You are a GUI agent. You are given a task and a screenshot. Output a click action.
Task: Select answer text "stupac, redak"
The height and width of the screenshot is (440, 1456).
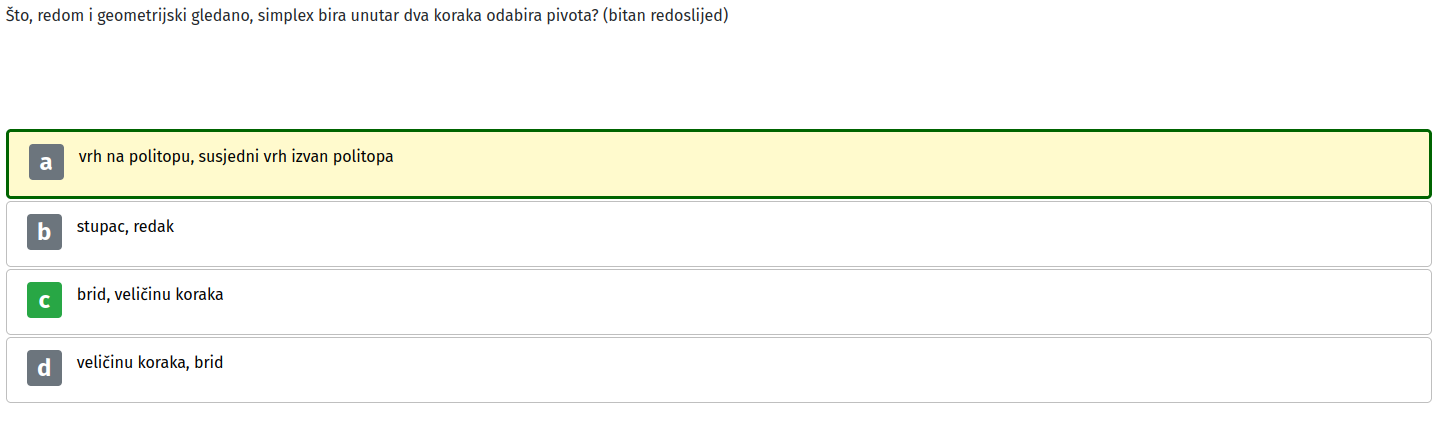[126, 227]
